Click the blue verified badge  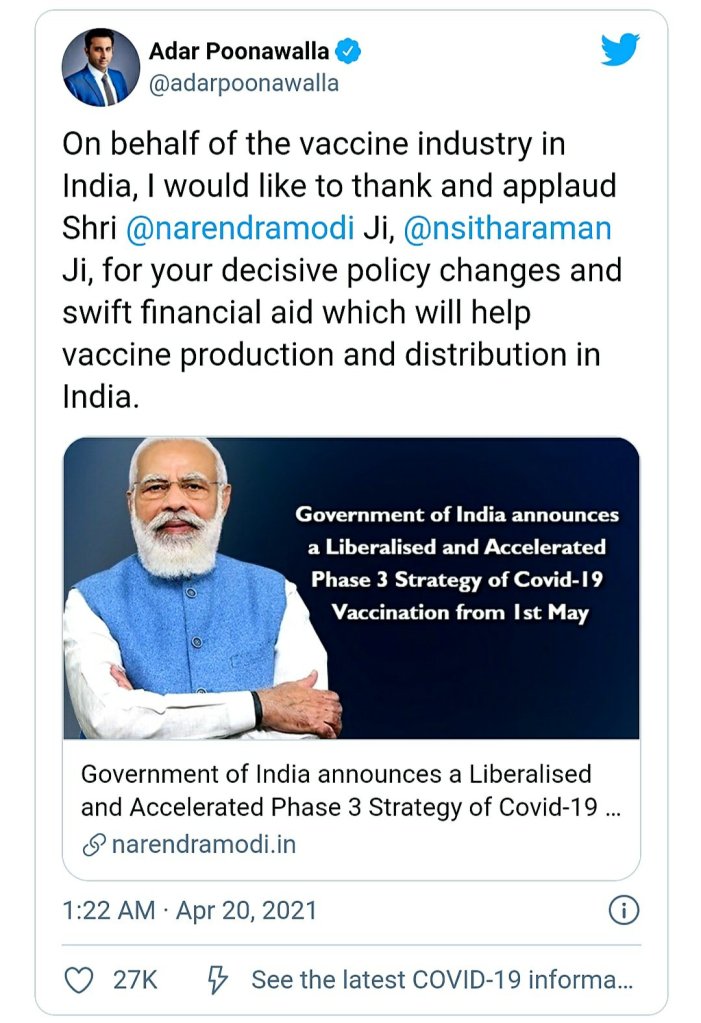point(351,51)
